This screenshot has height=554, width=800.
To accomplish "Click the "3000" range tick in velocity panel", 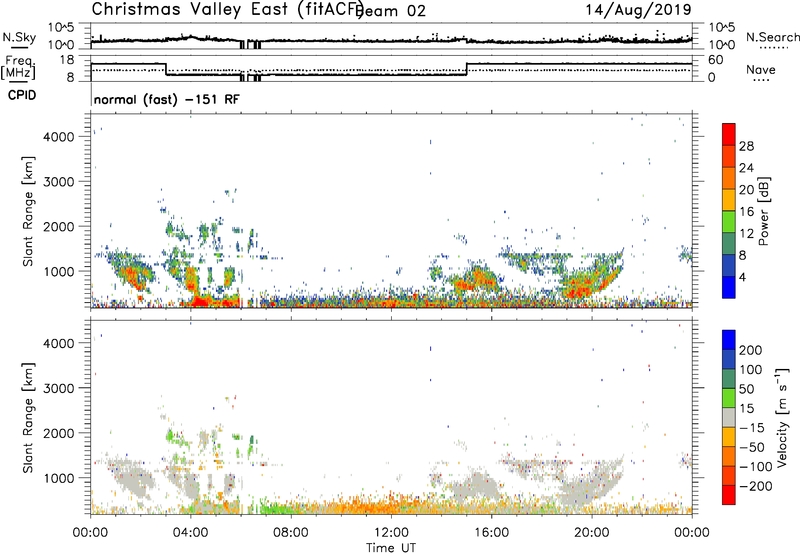I will click(x=59, y=388).
